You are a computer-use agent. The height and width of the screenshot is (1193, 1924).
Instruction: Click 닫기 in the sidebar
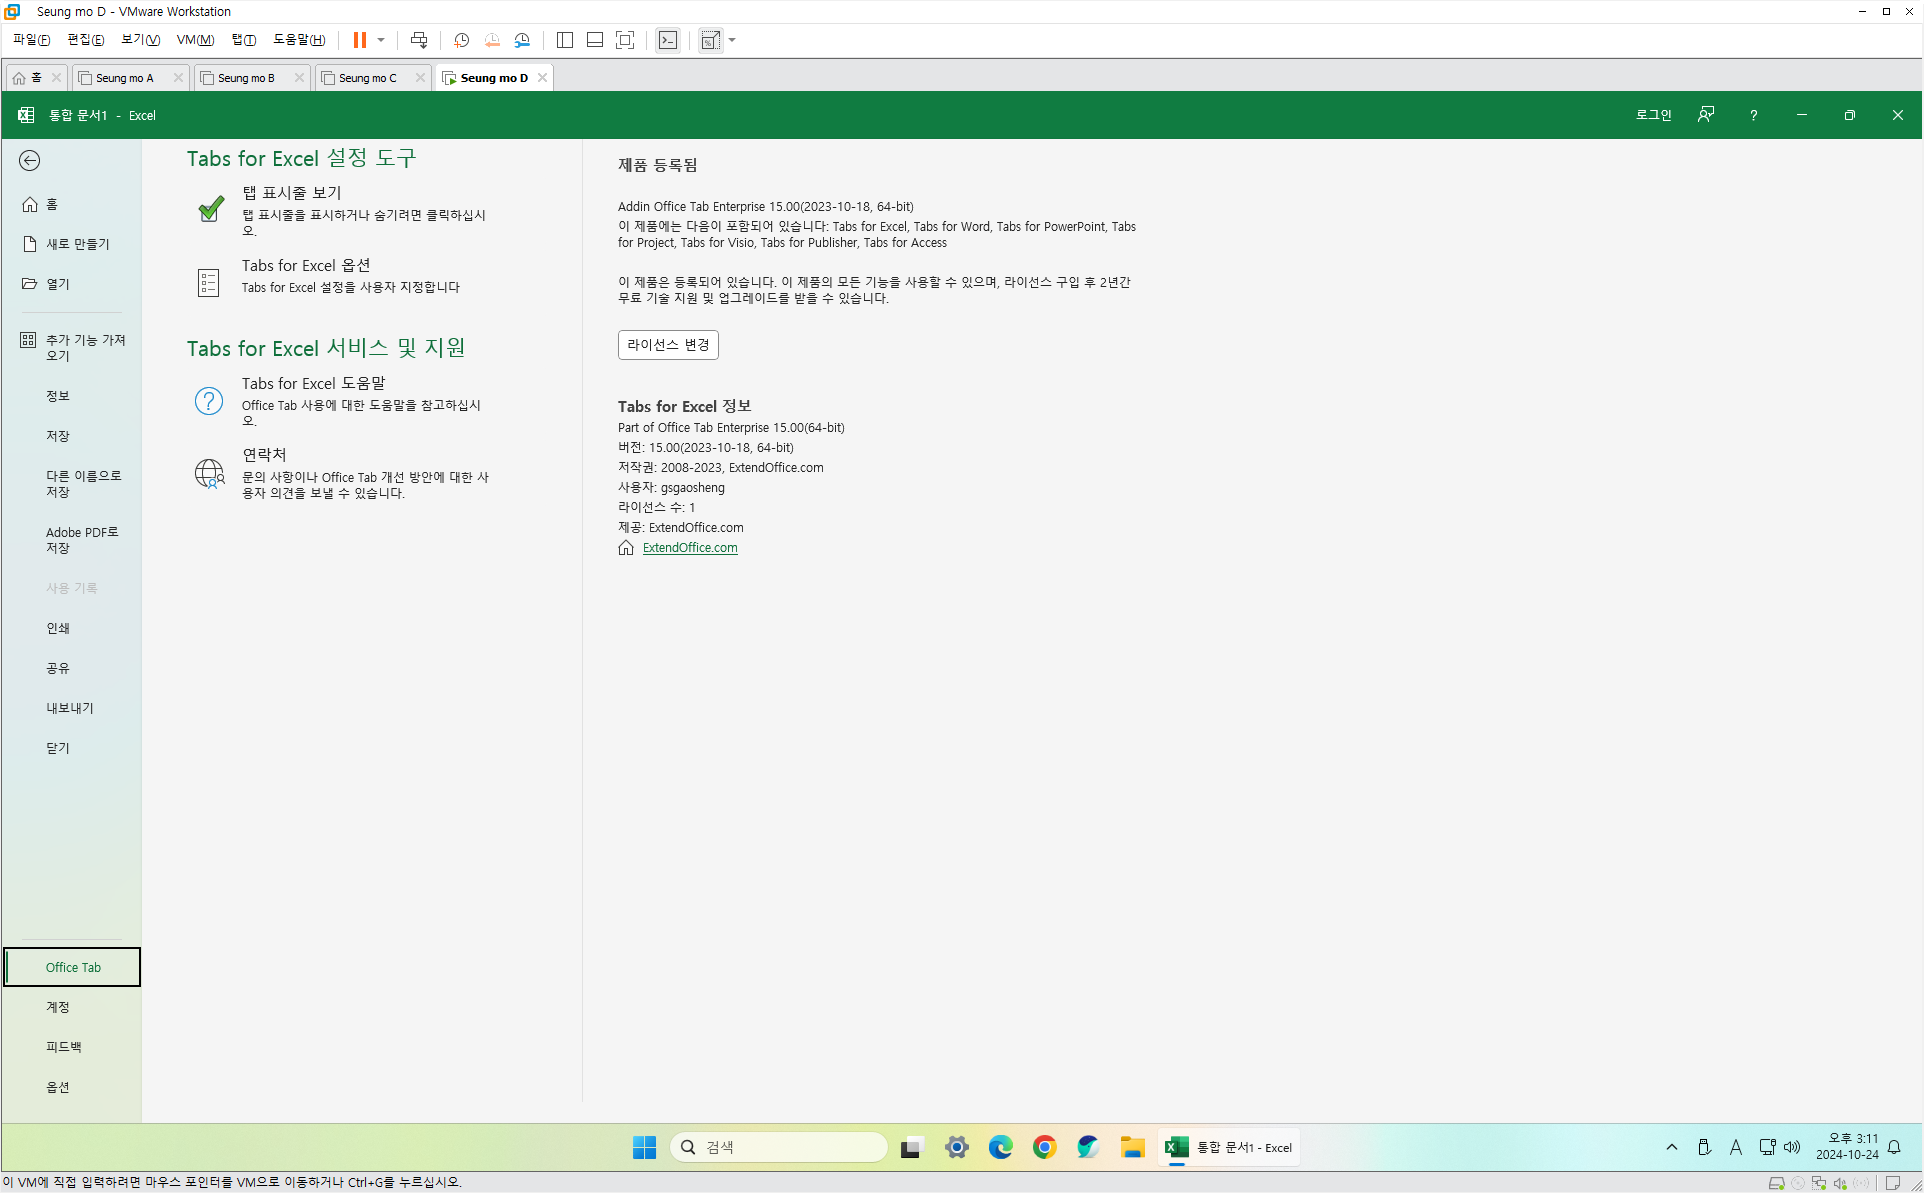[71, 748]
